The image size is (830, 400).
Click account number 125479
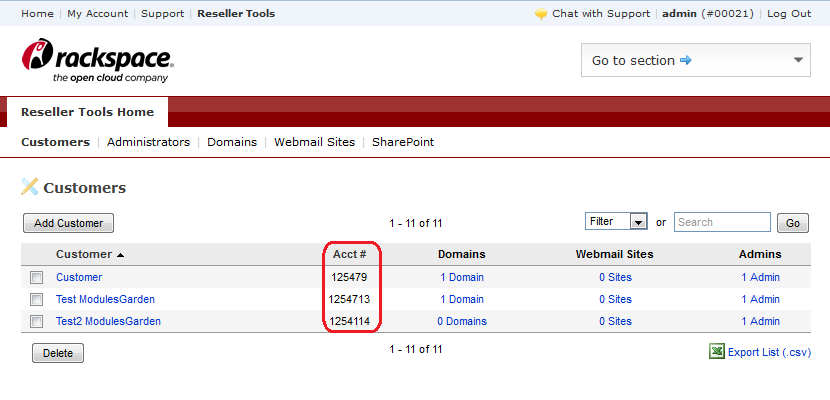point(349,277)
